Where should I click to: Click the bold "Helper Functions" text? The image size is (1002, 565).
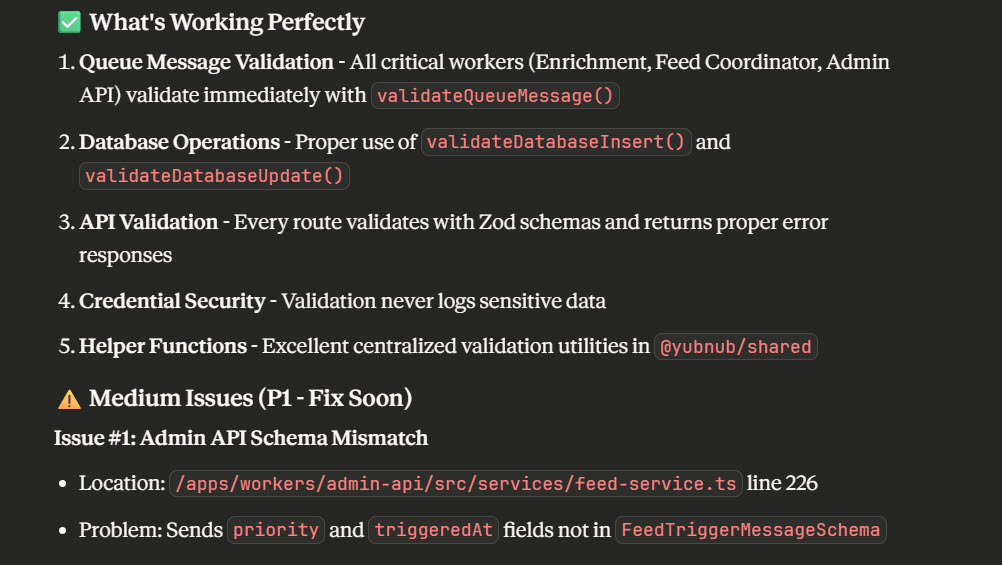pos(162,347)
